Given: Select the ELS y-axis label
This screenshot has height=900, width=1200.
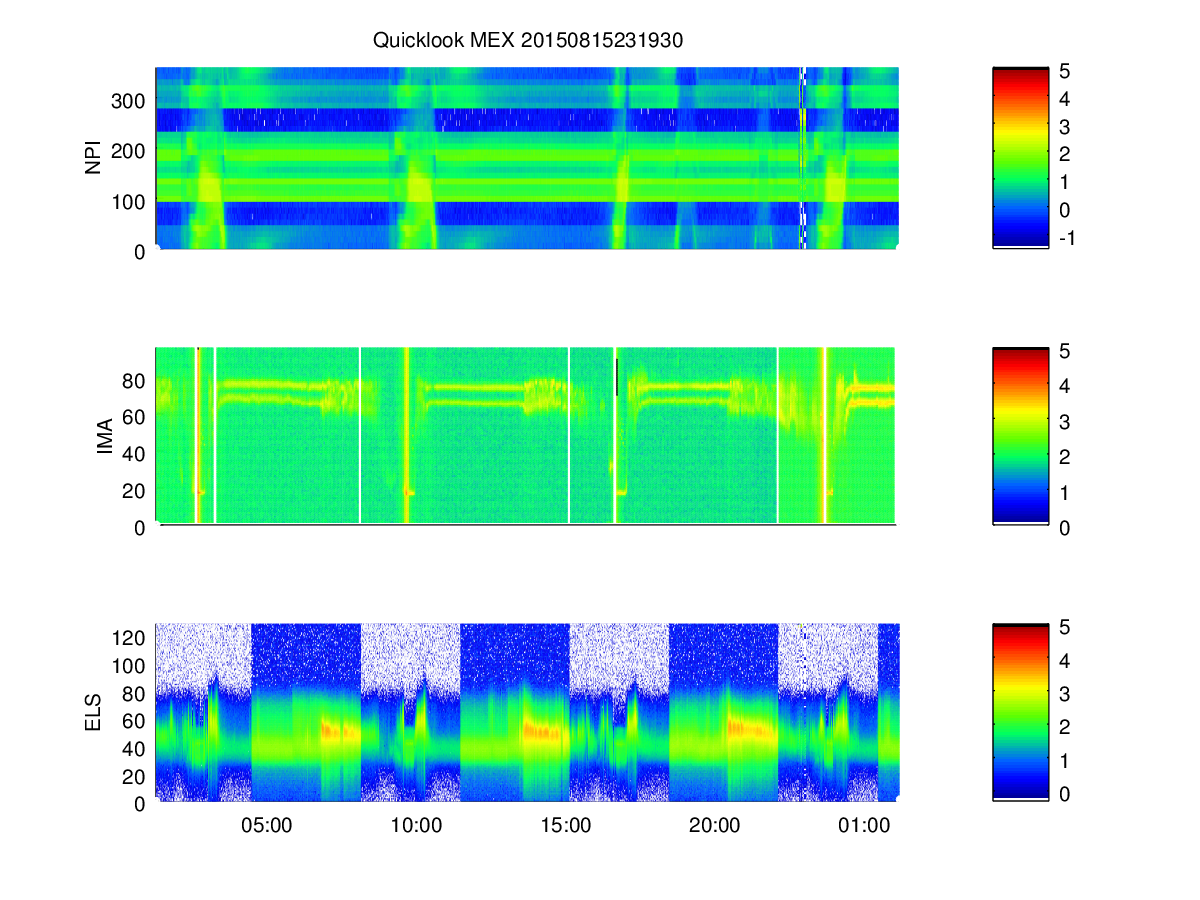Looking at the screenshot, I should click(94, 712).
